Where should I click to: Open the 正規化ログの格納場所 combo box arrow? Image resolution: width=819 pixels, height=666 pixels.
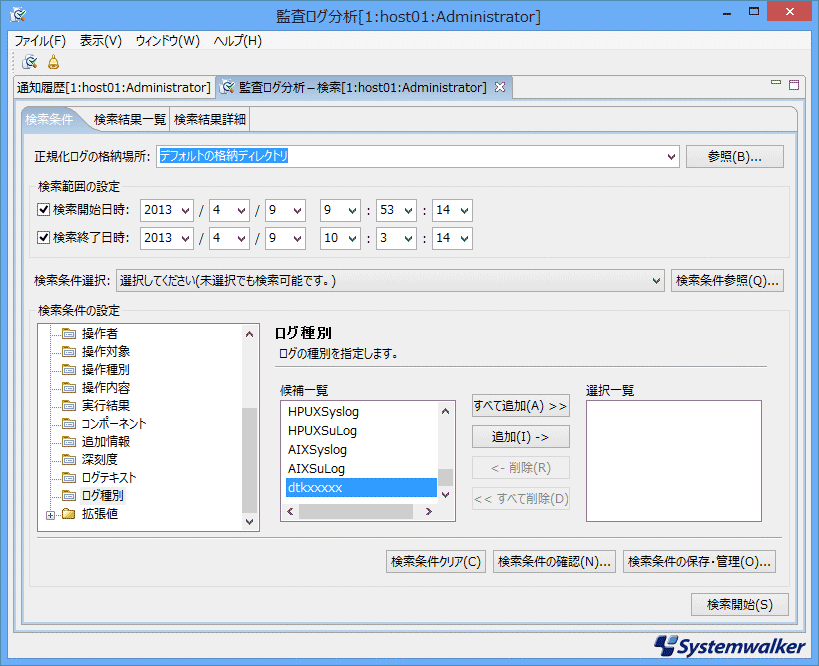click(671, 157)
